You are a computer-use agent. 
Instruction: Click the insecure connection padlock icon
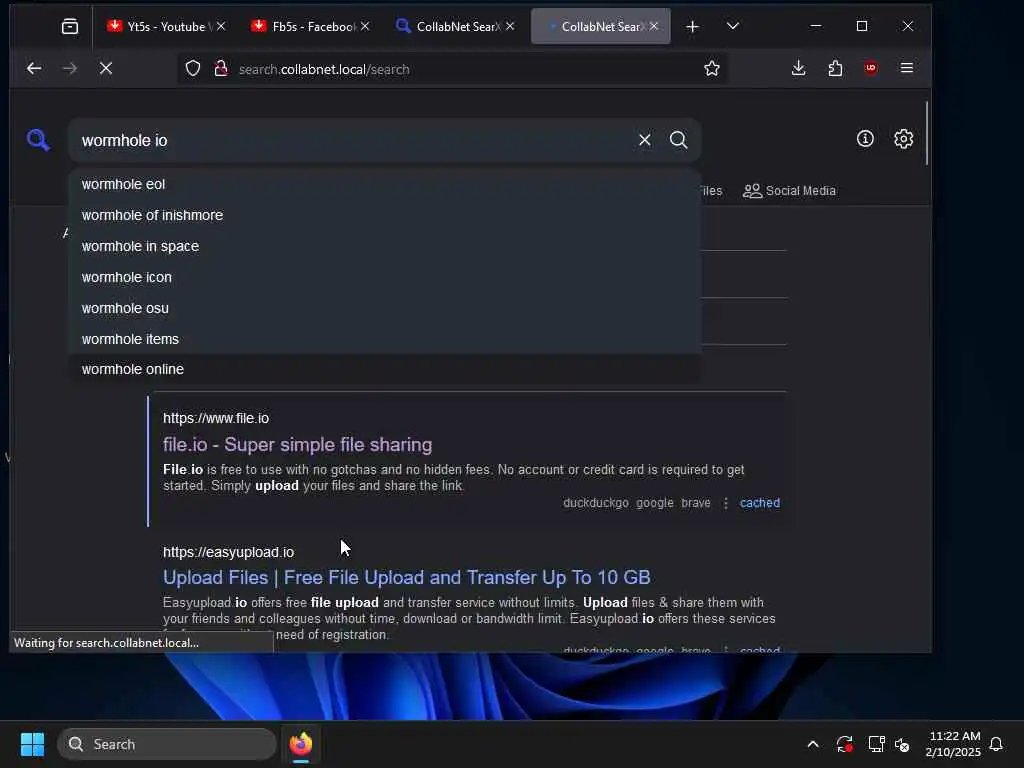(x=221, y=69)
